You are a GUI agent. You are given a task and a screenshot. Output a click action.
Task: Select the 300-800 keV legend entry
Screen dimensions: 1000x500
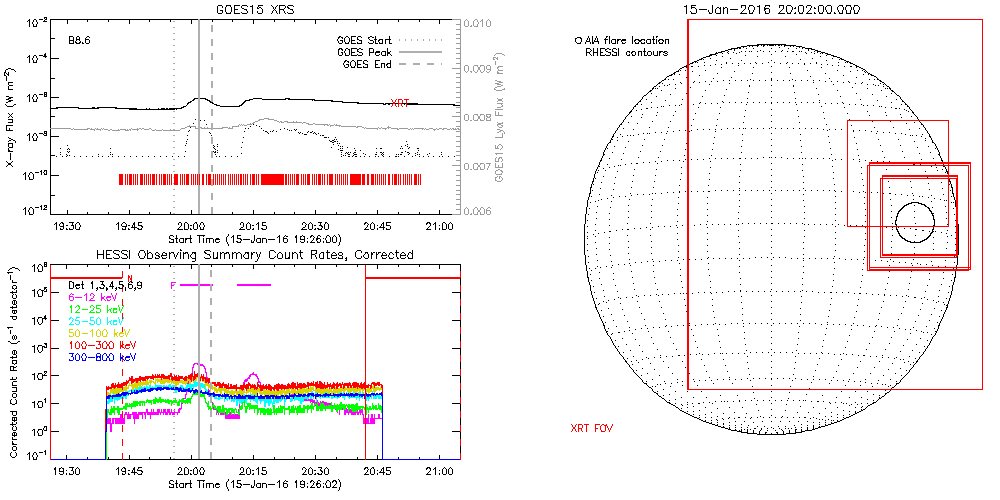coord(99,357)
